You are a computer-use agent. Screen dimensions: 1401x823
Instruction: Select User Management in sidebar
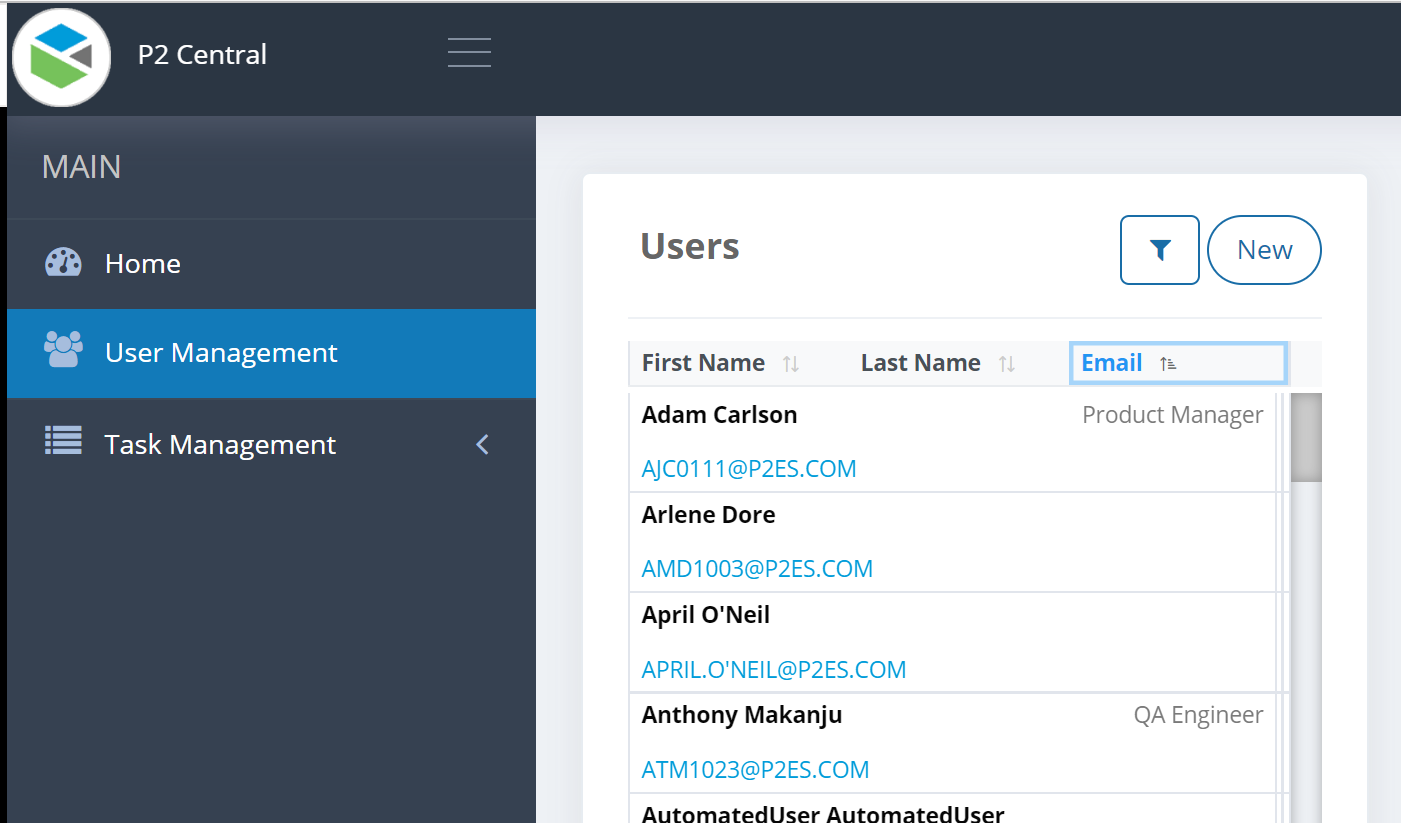[x=221, y=353]
